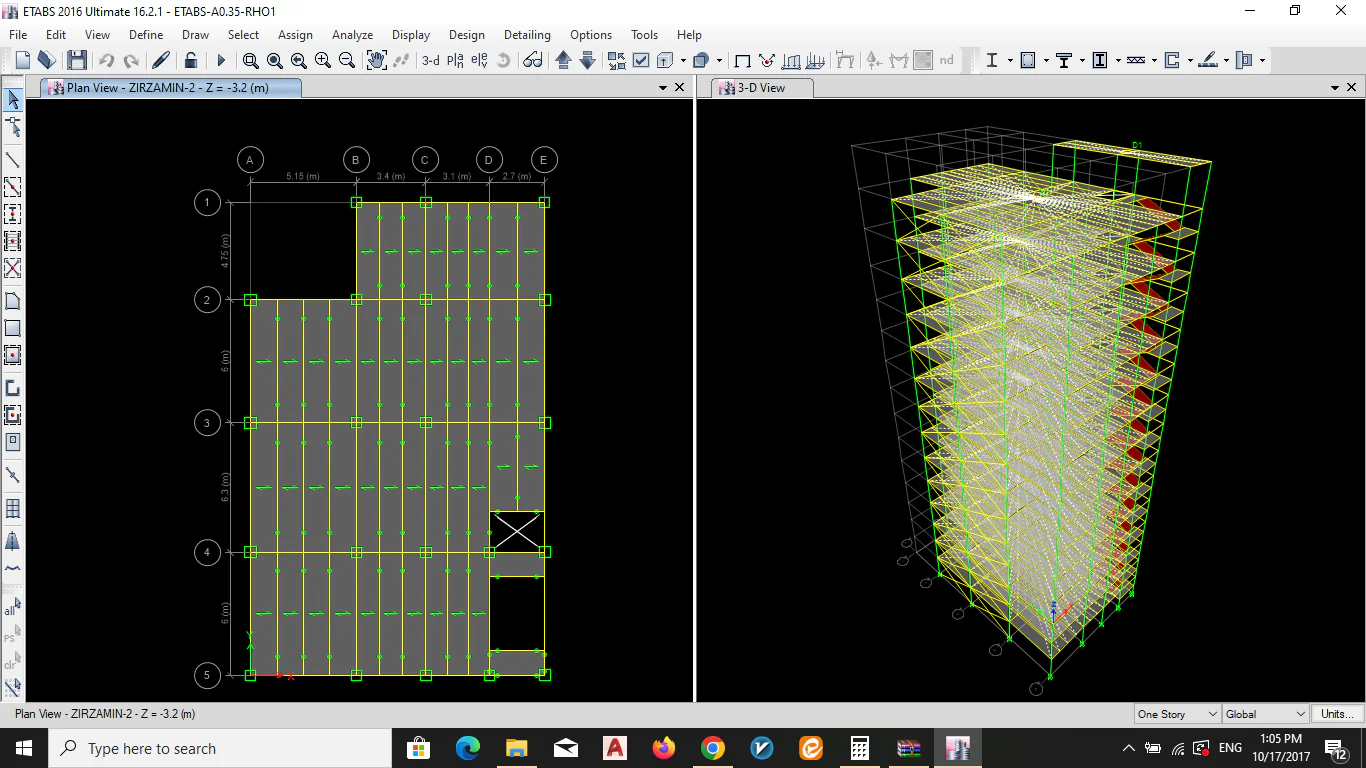Open Google Chrome from the taskbar

click(x=712, y=748)
